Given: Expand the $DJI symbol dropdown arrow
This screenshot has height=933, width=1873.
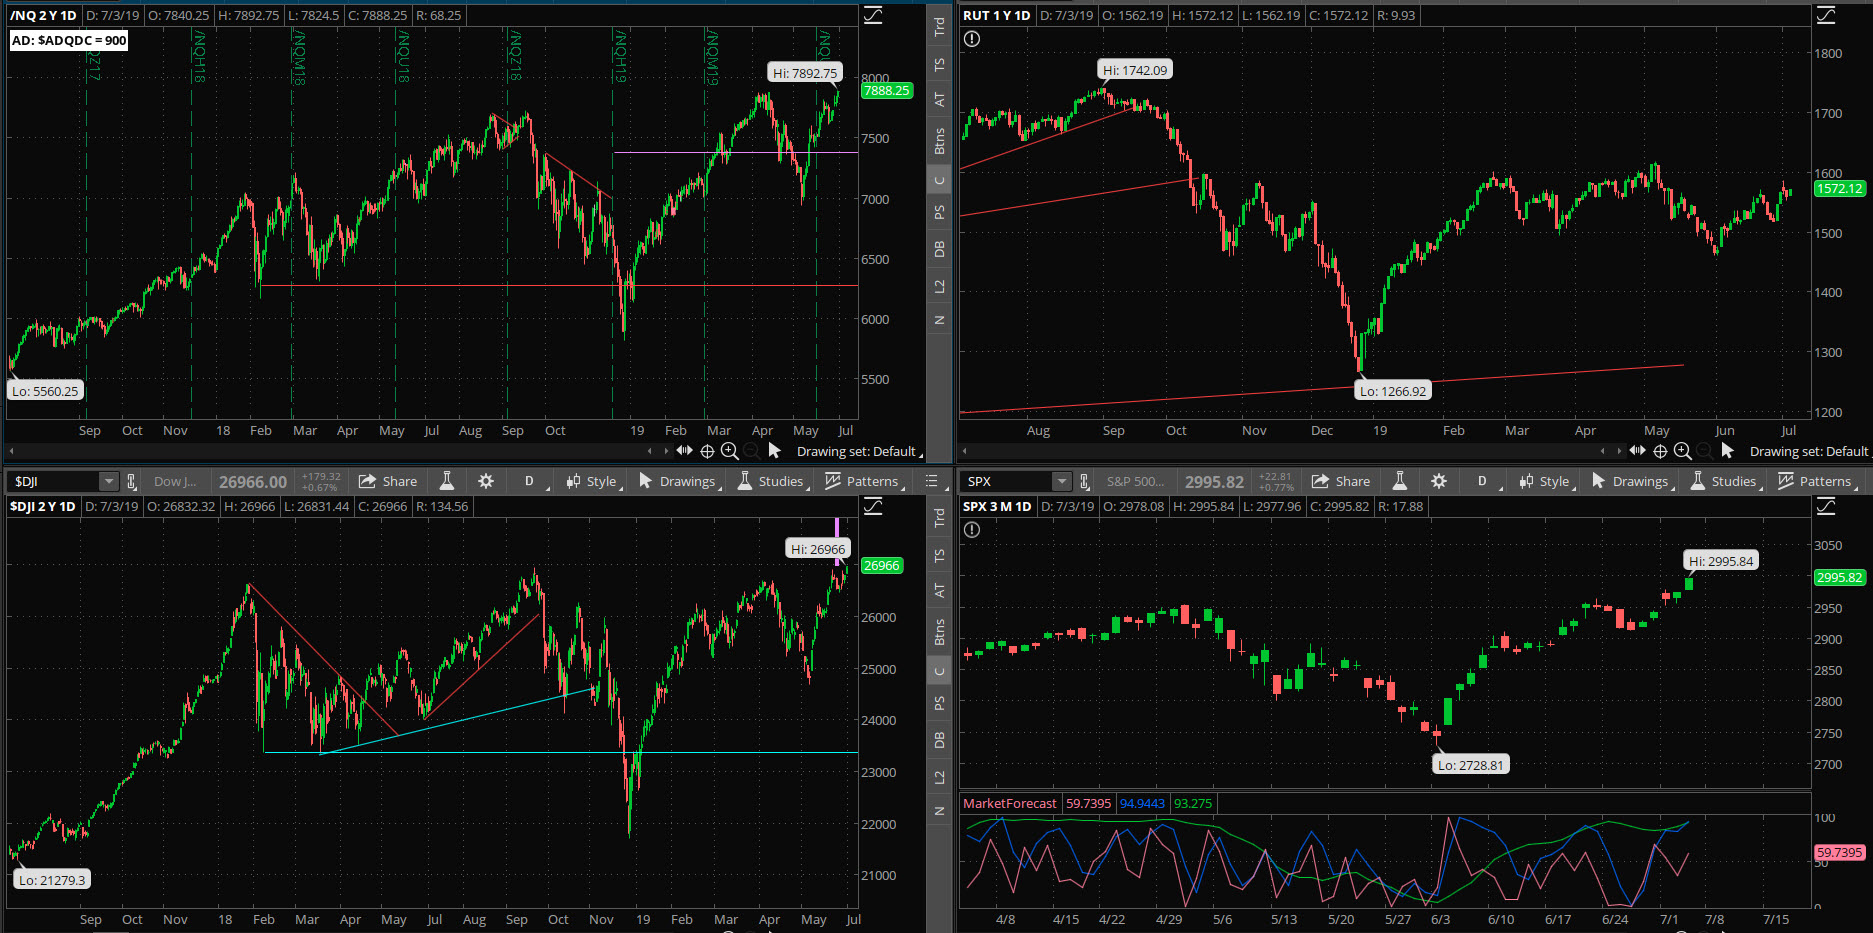Looking at the screenshot, I should (x=108, y=482).
